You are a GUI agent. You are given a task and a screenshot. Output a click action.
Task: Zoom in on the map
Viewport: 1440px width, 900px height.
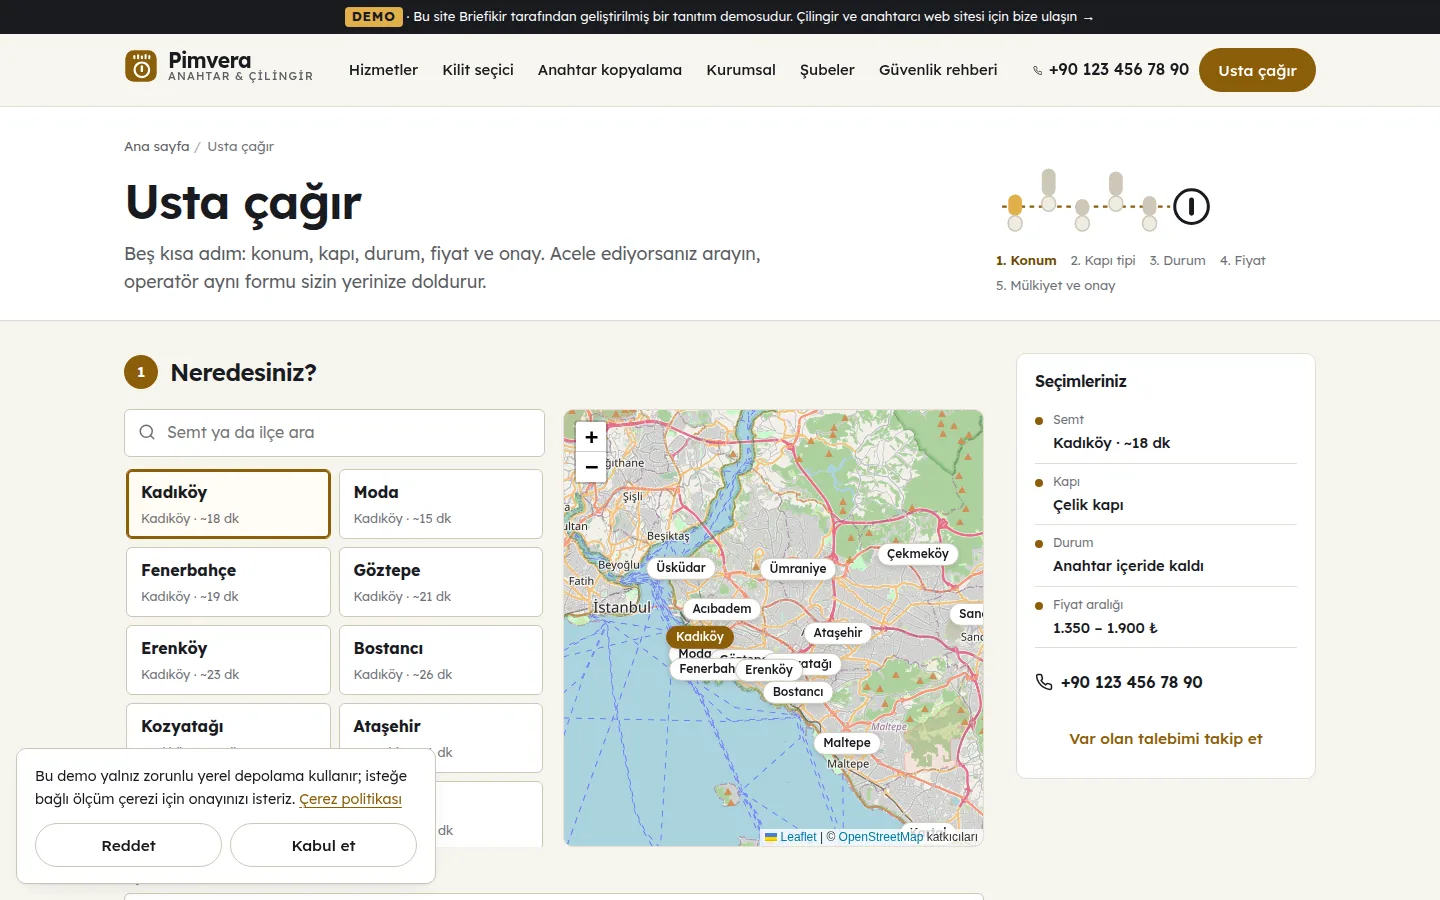(x=591, y=437)
